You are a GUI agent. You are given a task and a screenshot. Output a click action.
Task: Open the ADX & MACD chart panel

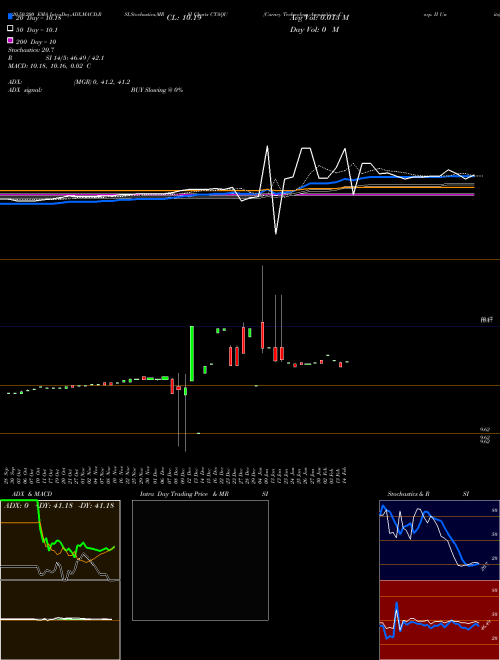(x=60, y=580)
